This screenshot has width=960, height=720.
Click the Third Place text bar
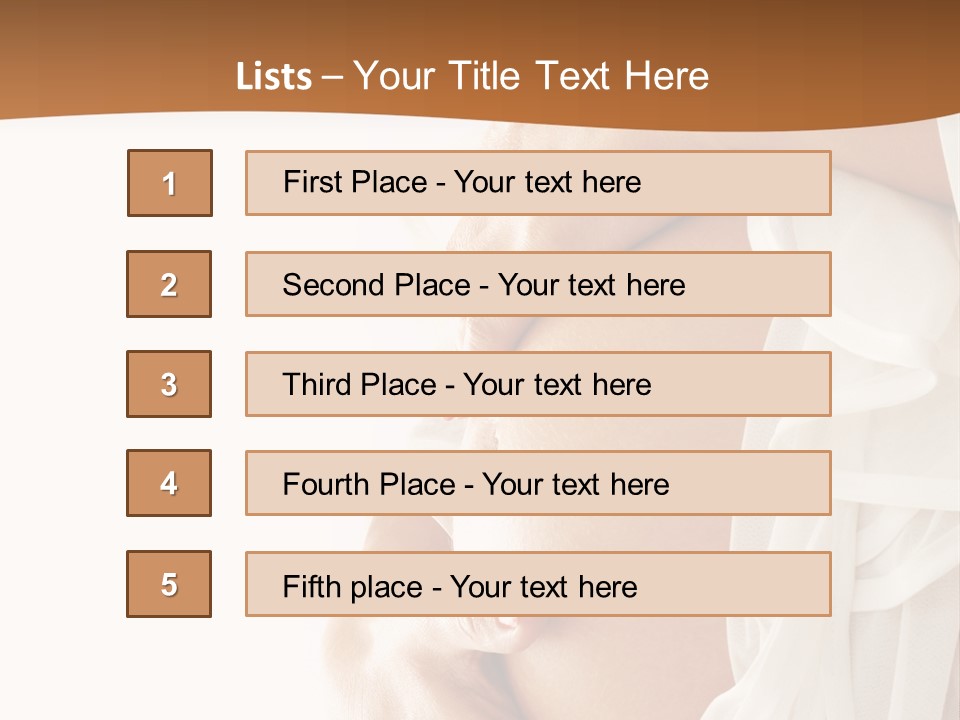(x=538, y=384)
